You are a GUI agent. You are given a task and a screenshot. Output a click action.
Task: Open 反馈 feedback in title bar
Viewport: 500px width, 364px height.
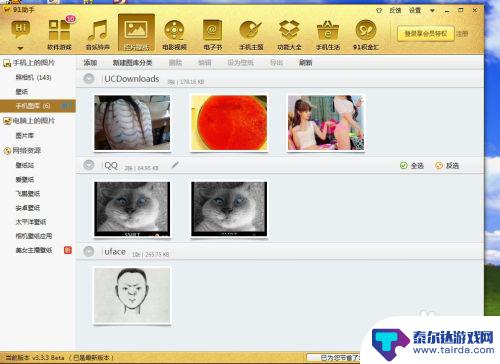click(x=395, y=11)
